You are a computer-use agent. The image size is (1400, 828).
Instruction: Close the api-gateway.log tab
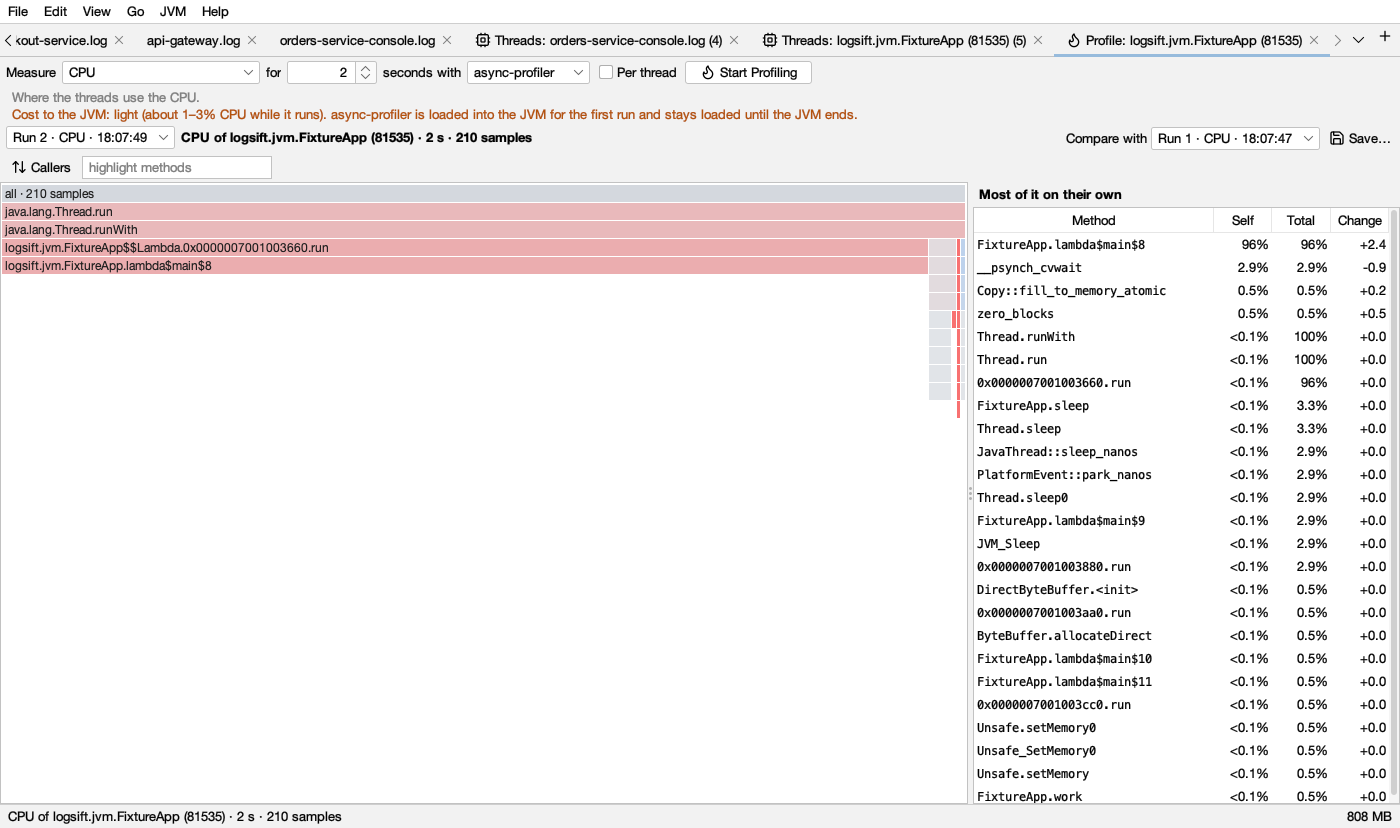[252, 41]
